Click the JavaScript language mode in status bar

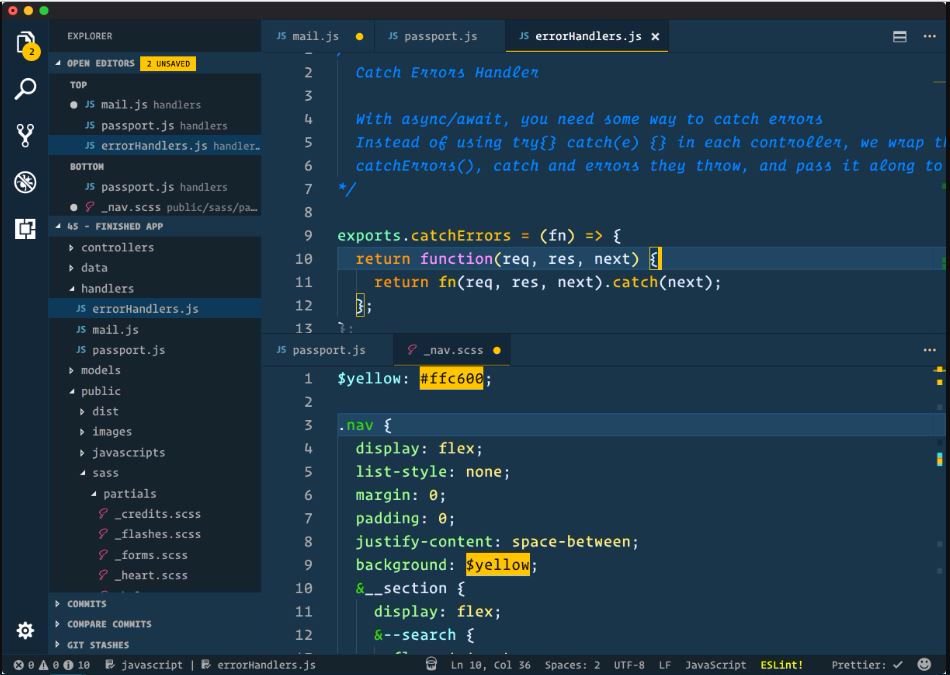coord(716,665)
